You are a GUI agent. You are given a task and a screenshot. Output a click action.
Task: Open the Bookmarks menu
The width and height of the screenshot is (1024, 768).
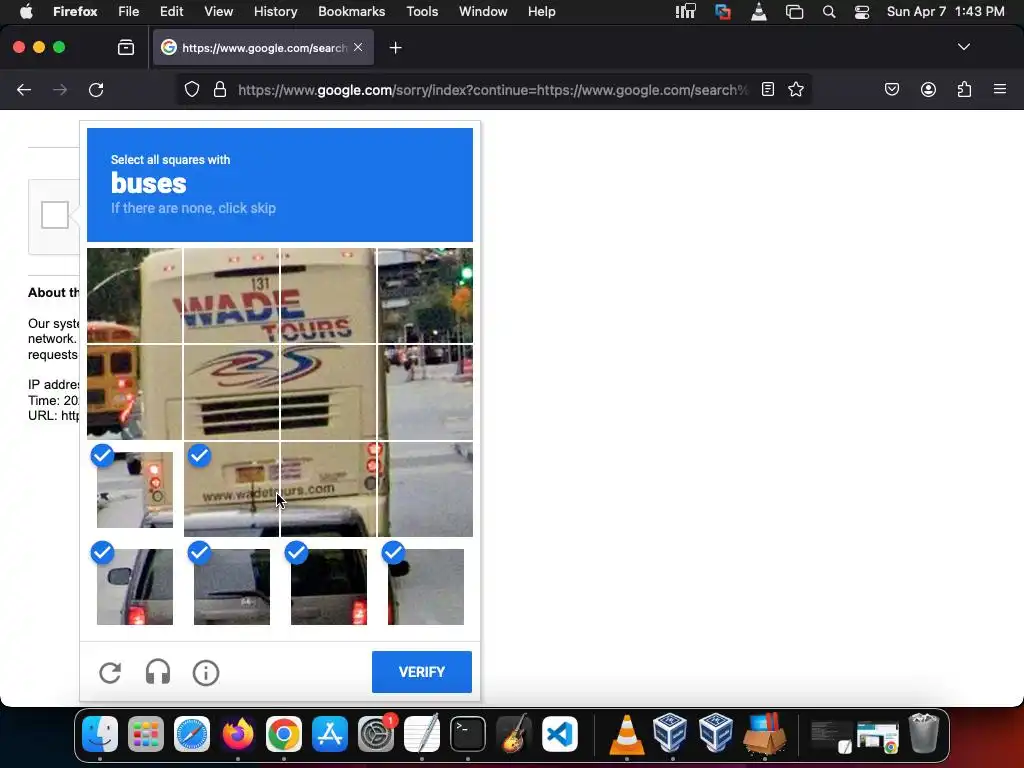pyautogui.click(x=351, y=11)
